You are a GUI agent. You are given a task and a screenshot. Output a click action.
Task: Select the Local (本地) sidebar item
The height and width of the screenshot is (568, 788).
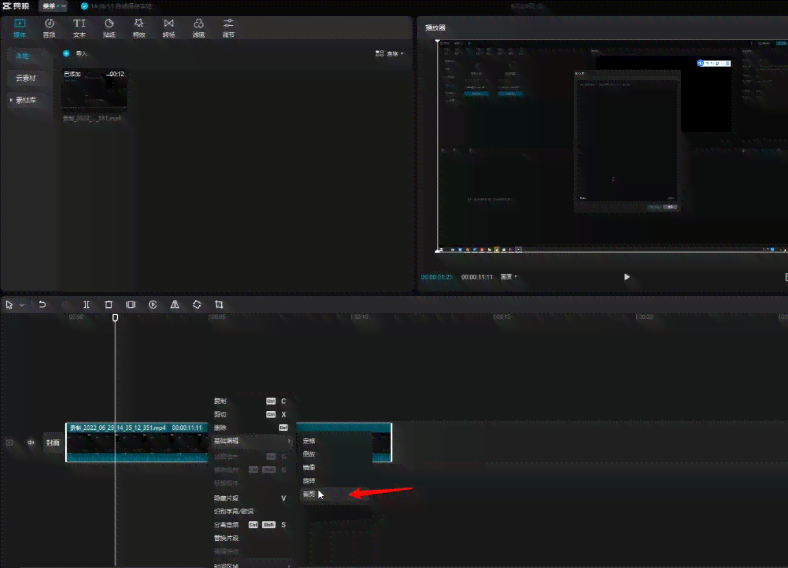click(23, 56)
